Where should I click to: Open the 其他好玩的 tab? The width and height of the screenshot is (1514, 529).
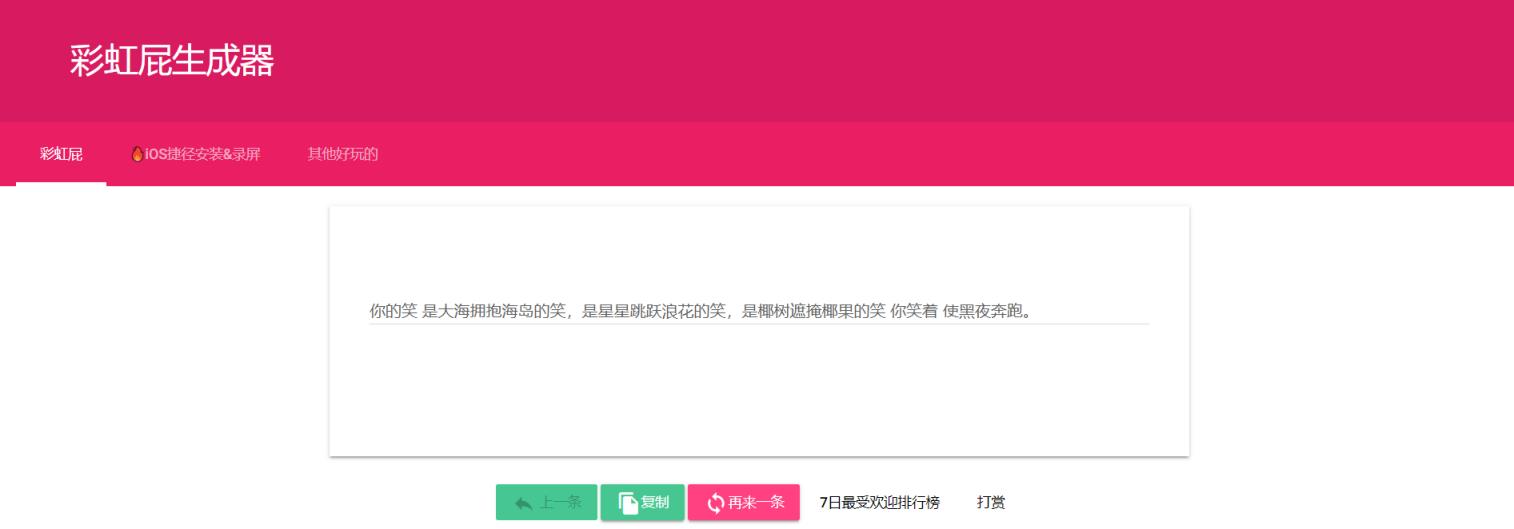click(x=343, y=154)
